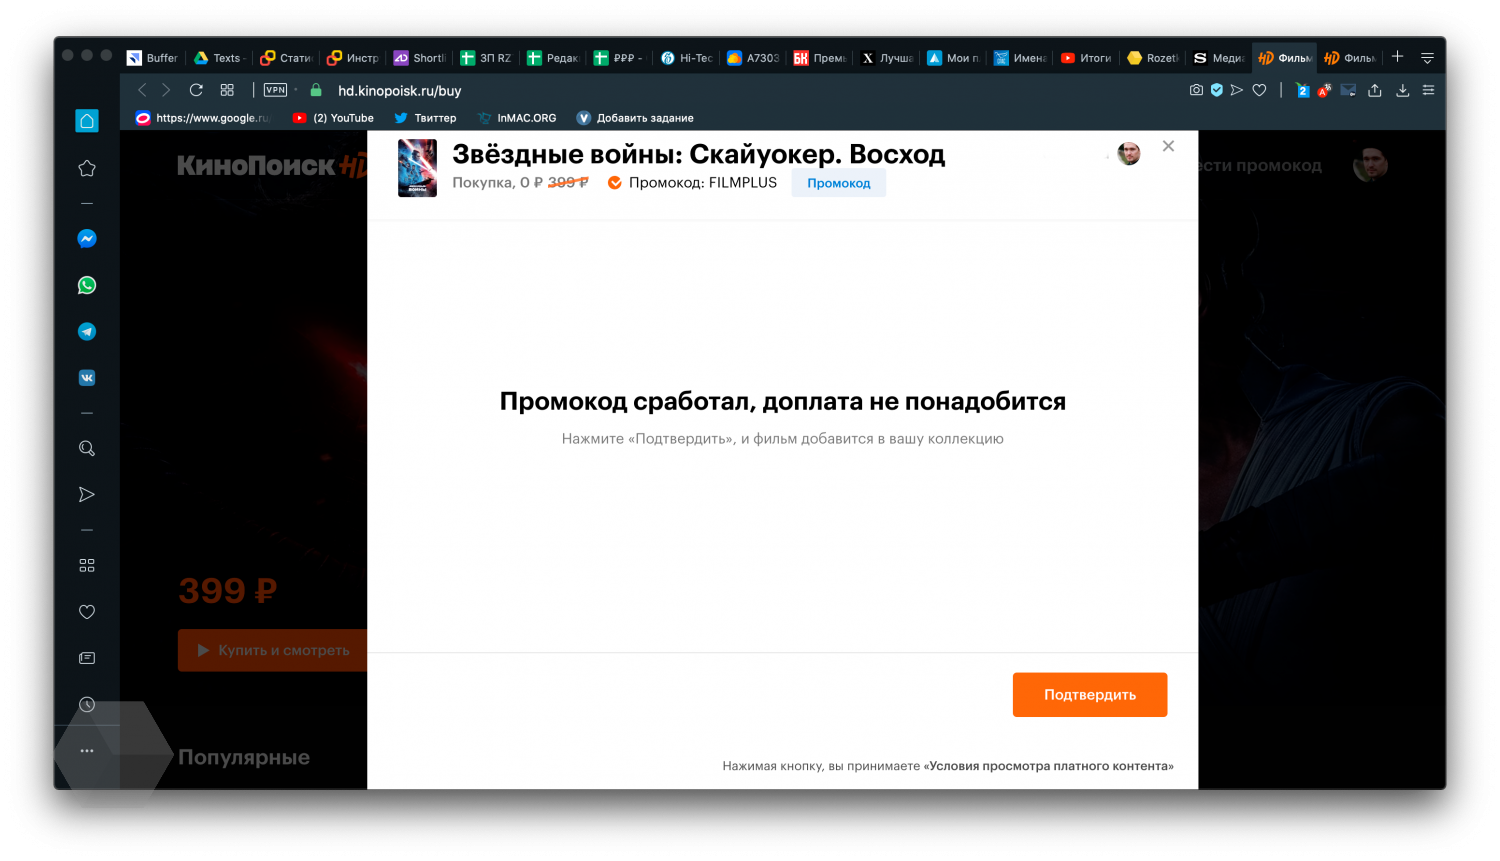Open Speed Dial grid in the sidebar
The height and width of the screenshot is (861, 1500).
tap(87, 565)
